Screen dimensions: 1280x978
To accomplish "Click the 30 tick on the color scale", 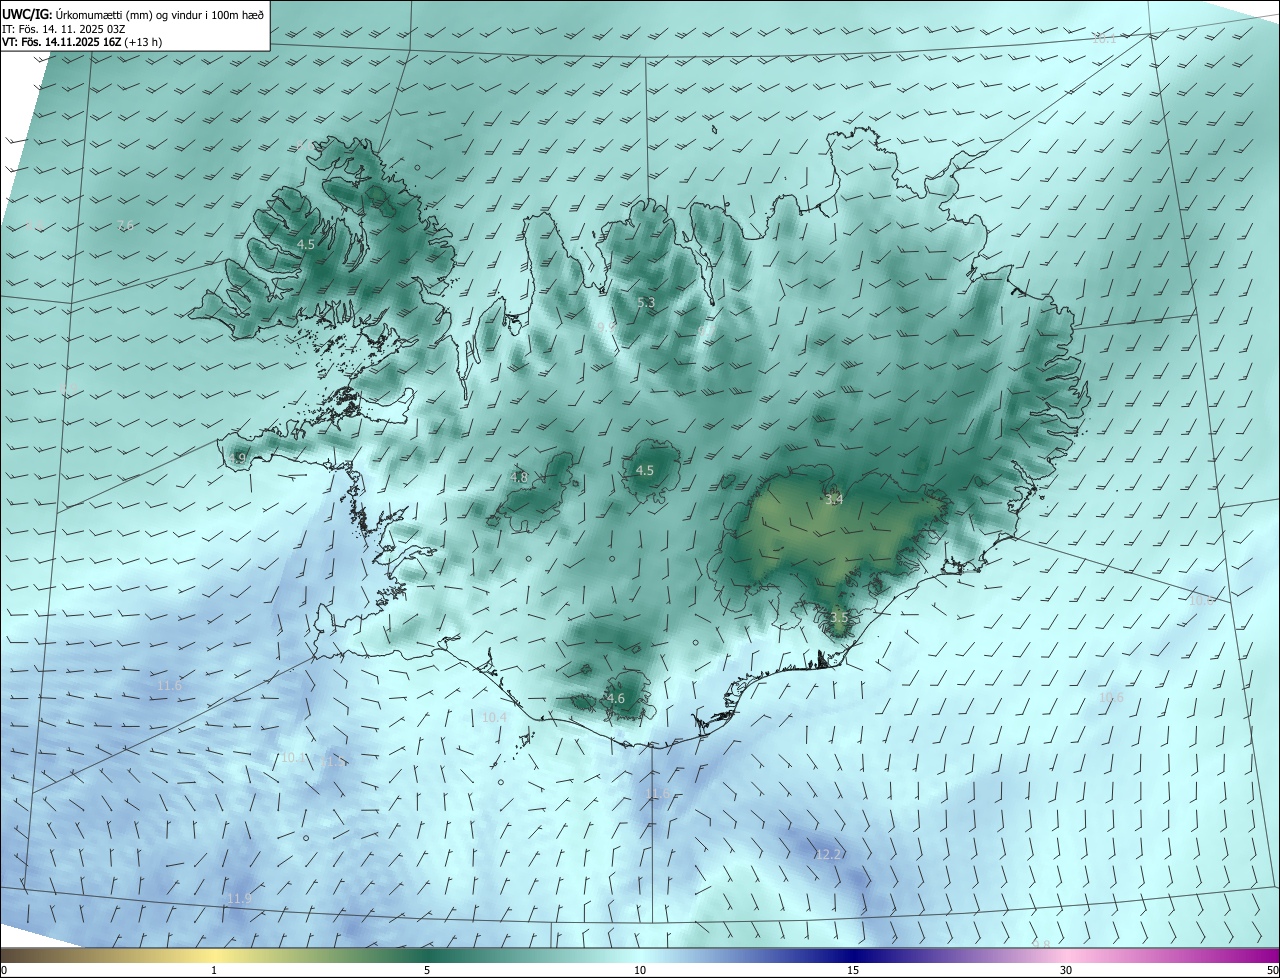I will (1066, 970).
